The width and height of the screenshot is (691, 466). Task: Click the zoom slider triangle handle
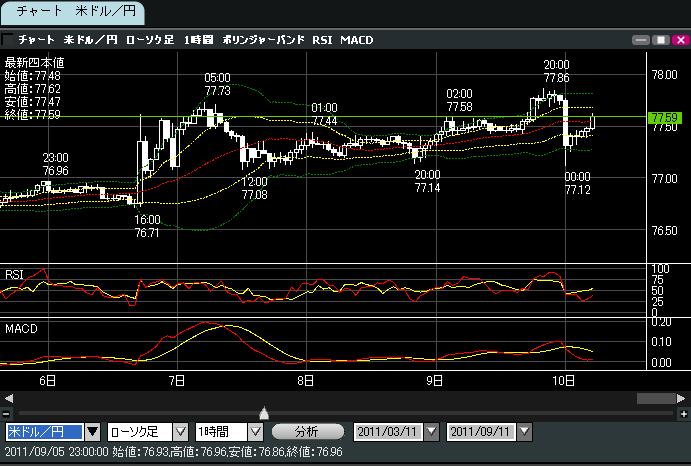(263, 412)
